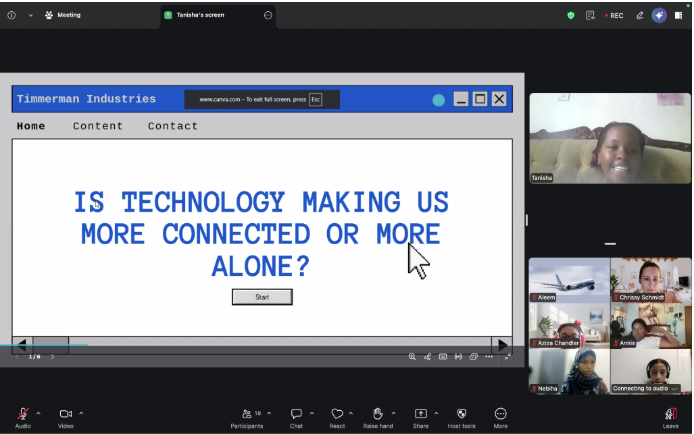This screenshot has width=694, height=434.
Task: Select Annie's video tile
Action: (651, 326)
